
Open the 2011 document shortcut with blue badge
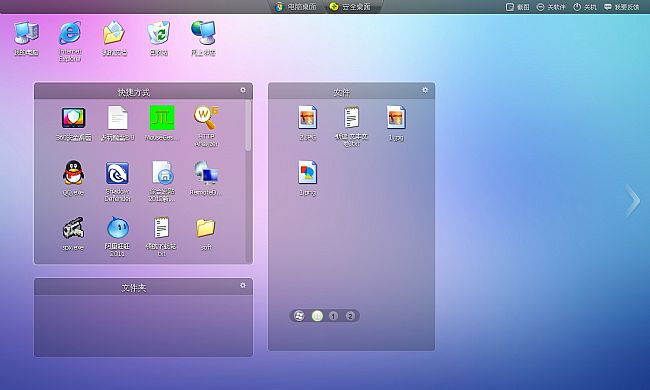point(162,182)
